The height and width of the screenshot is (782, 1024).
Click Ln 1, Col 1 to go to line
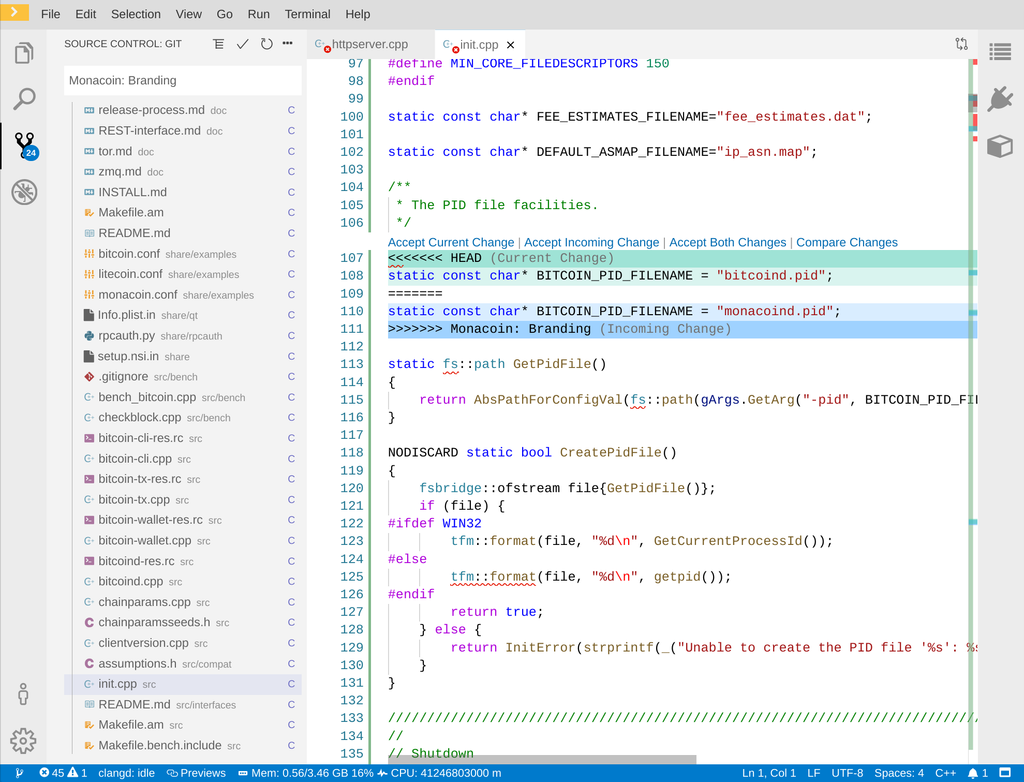[769, 773]
